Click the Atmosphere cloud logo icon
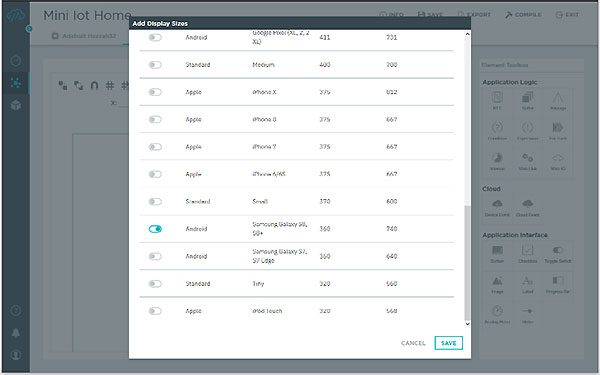Image resolution: width=600 pixels, height=375 pixels. pos(16,16)
